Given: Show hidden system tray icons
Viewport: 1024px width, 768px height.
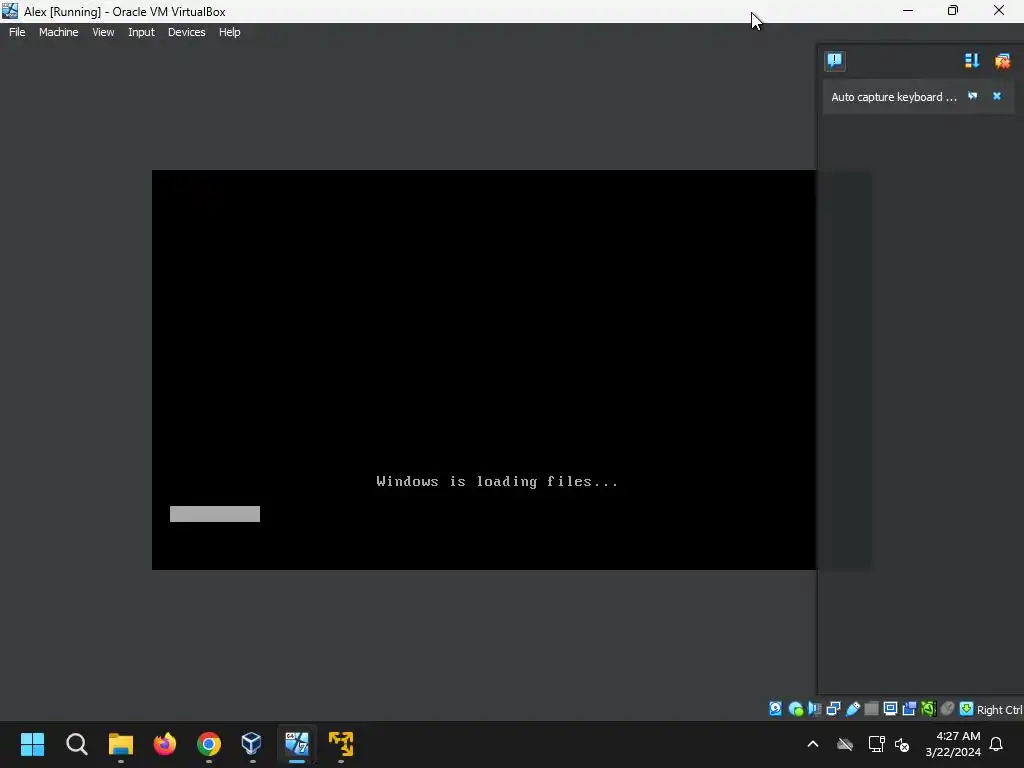Looking at the screenshot, I should coord(813,744).
